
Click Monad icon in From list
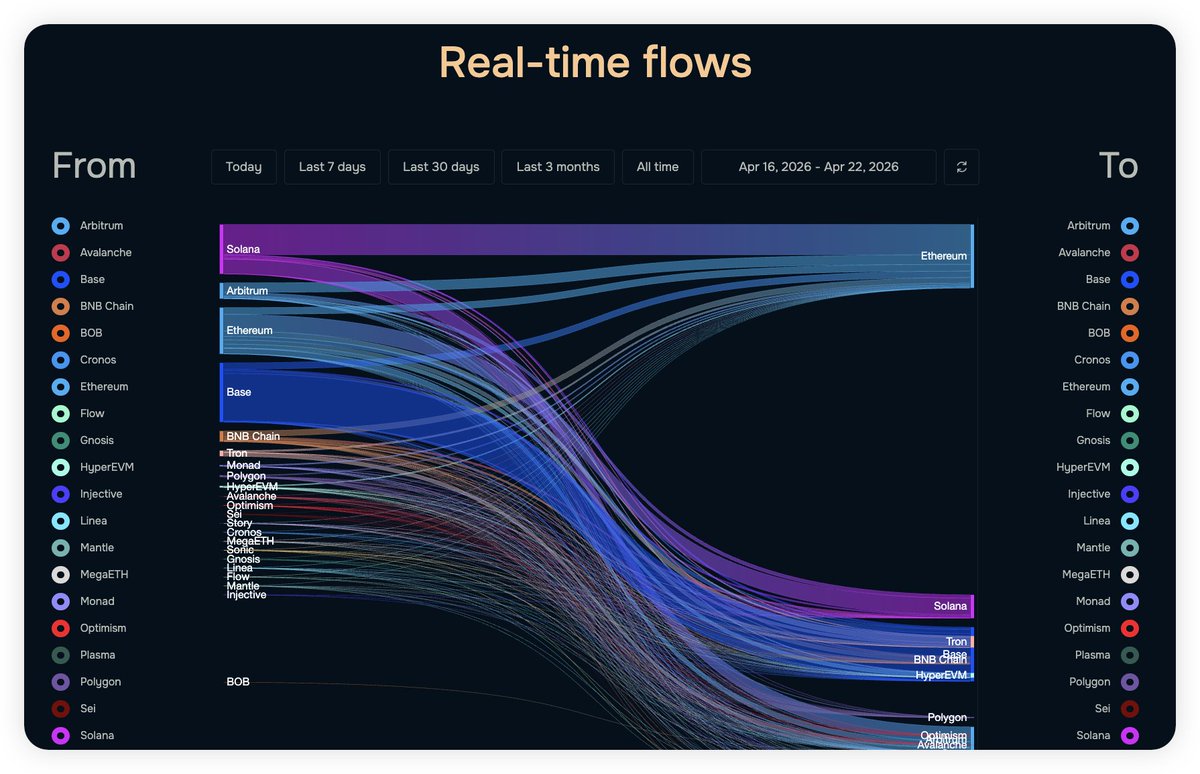click(x=61, y=601)
